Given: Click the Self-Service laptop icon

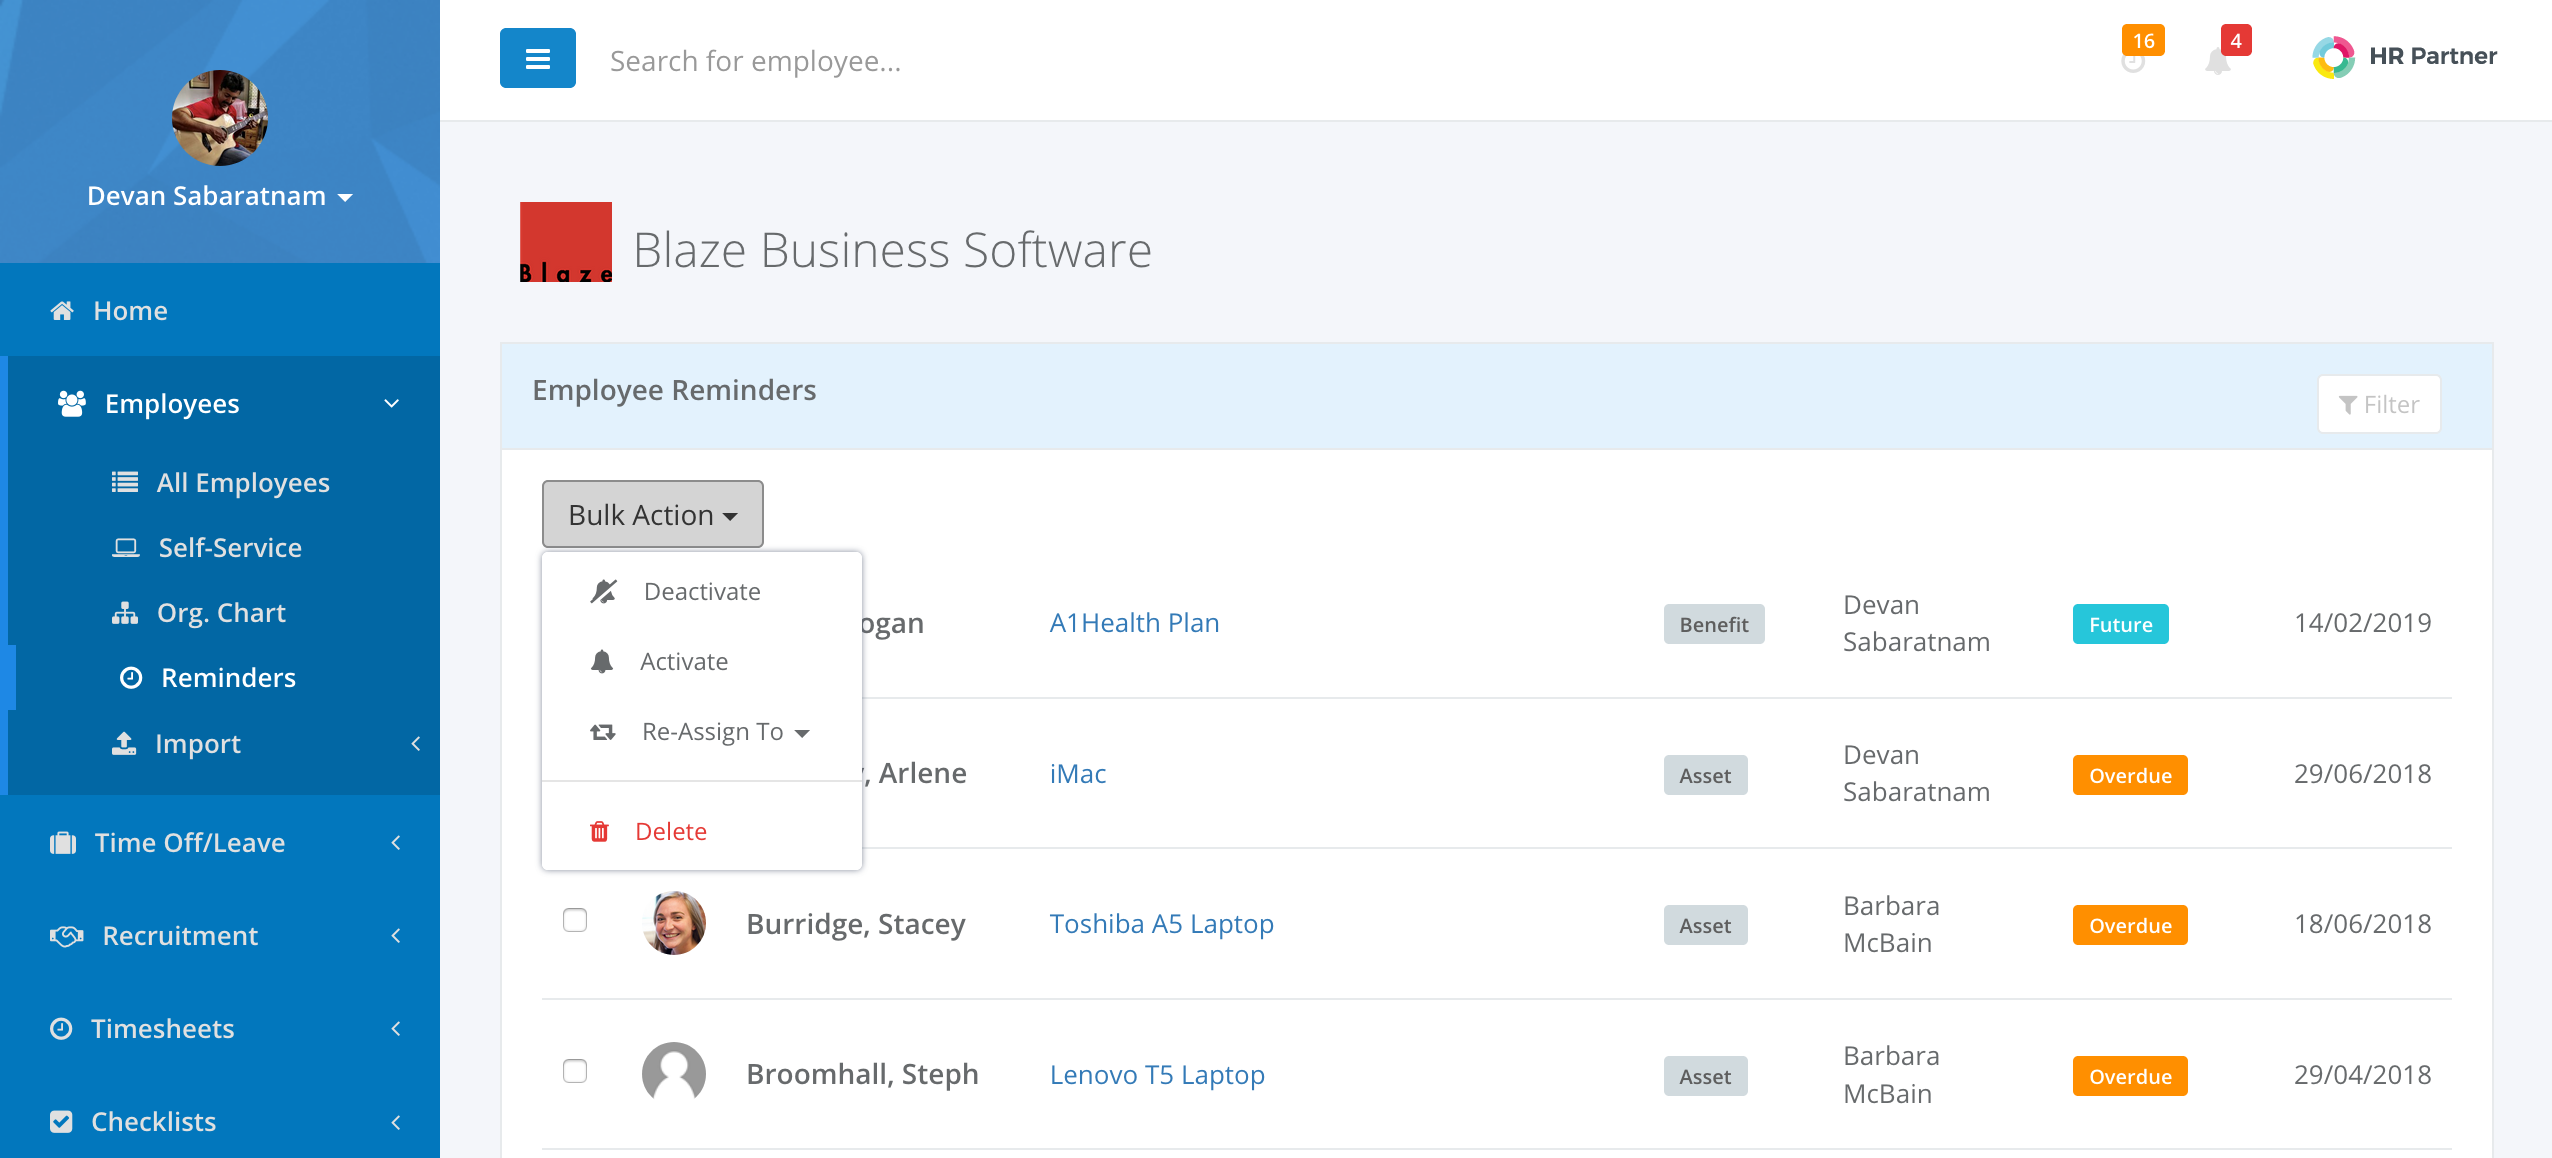Looking at the screenshot, I should pos(126,548).
